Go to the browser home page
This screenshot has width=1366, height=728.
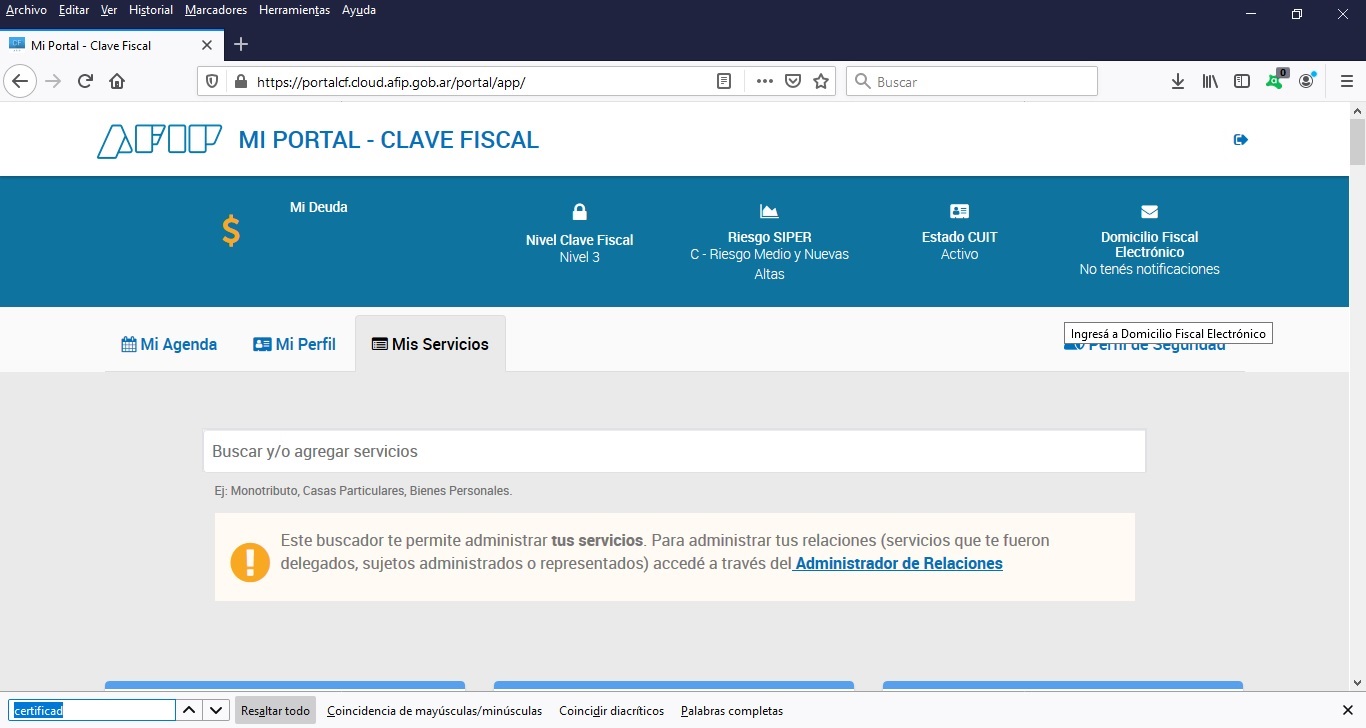point(117,82)
